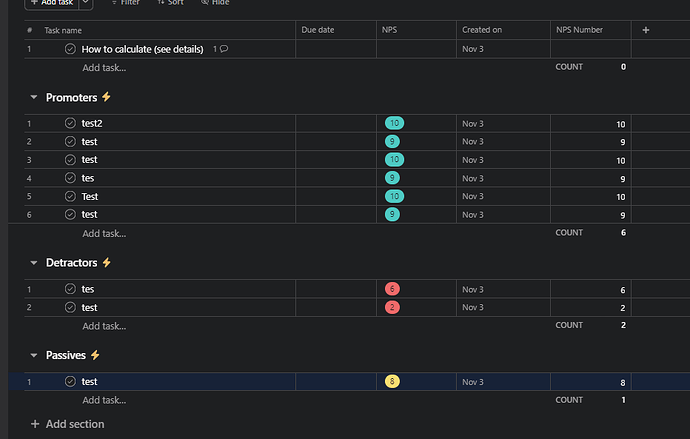
Task: Complete Promoters row 2 task 'test'
Action: point(70,141)
